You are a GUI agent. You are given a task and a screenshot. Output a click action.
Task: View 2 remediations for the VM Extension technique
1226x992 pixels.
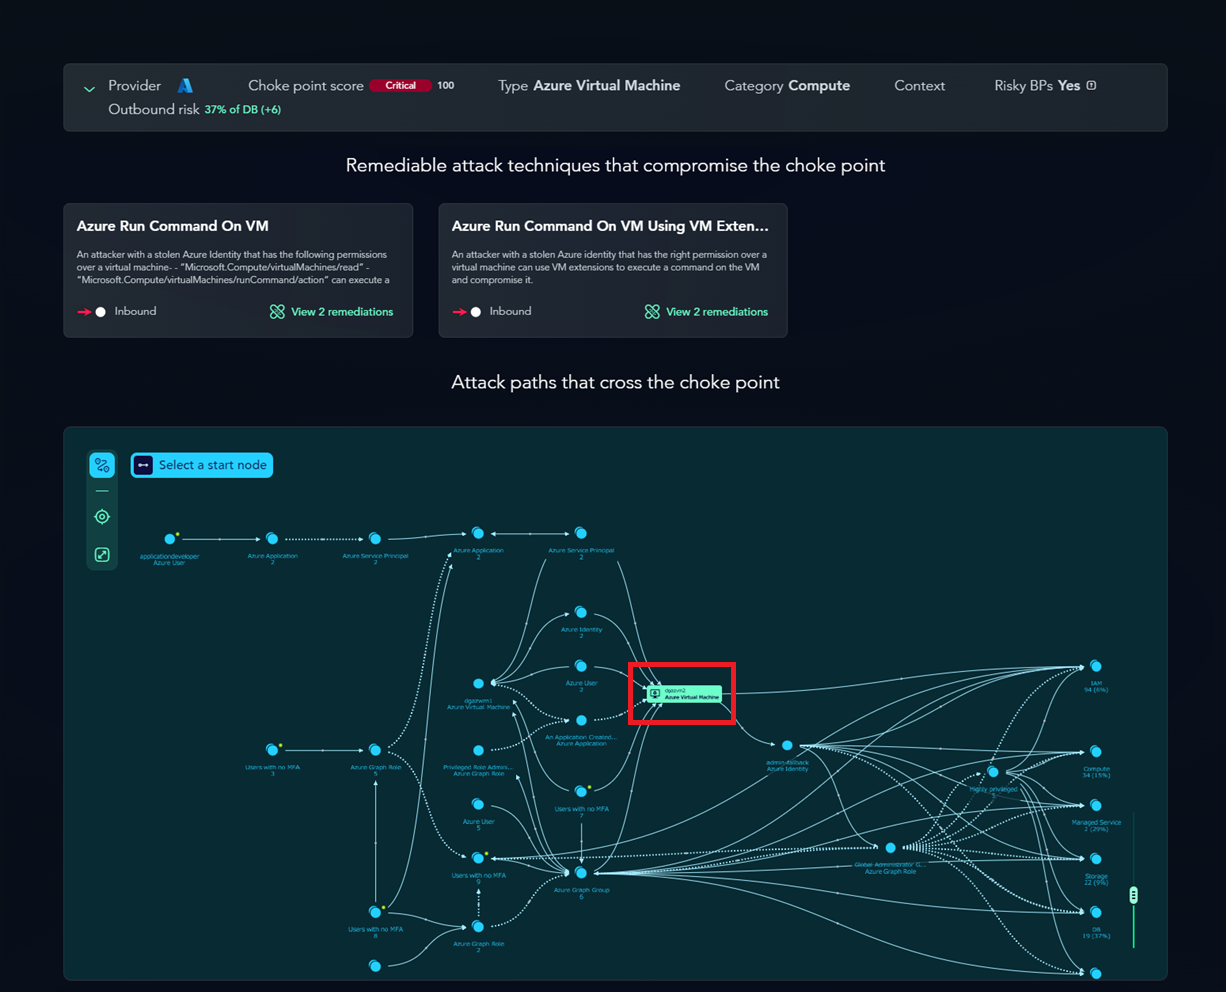706,312
